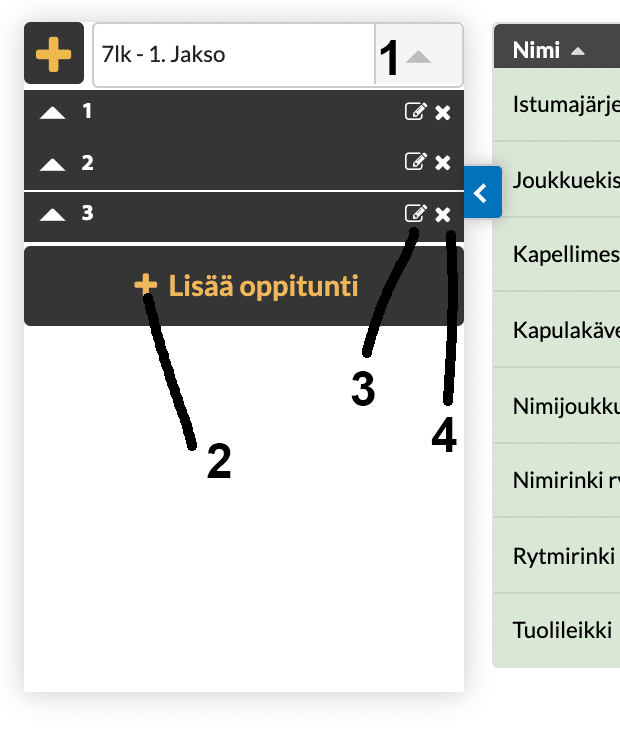The image size is (620, 742).
Task: Delete lesson 1 using the X icon
Action: [443, 112]
